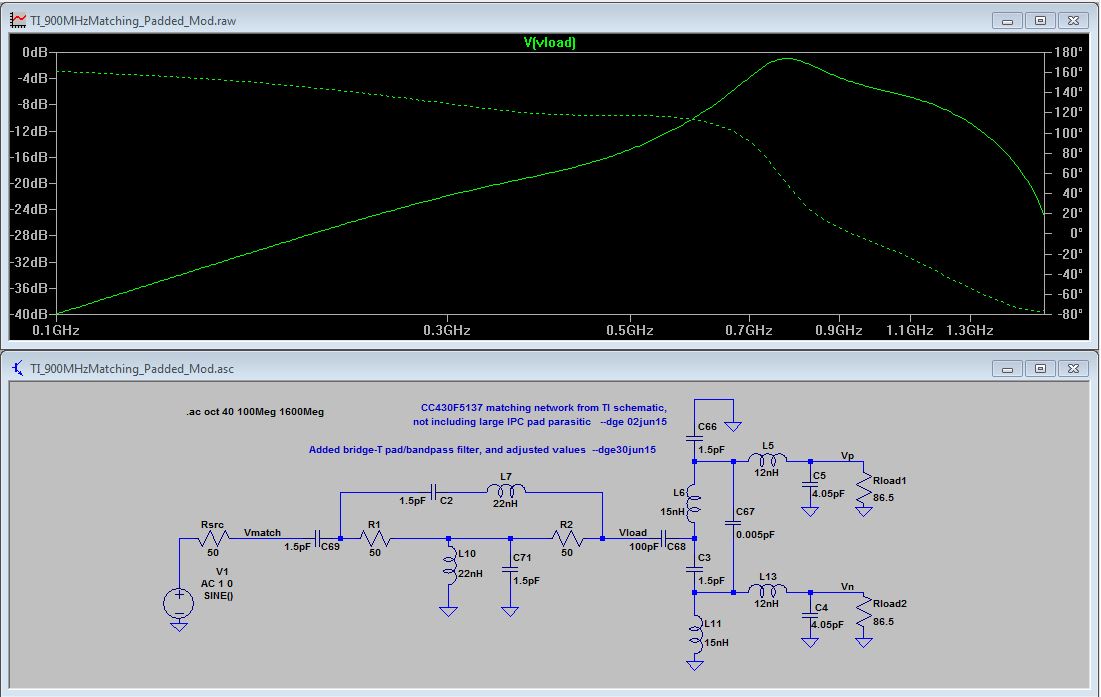Screen dimensions: 1101x697
Task: Click the .ac oct 40 100Meg 1600Meg directive
Action: (255, 412)
